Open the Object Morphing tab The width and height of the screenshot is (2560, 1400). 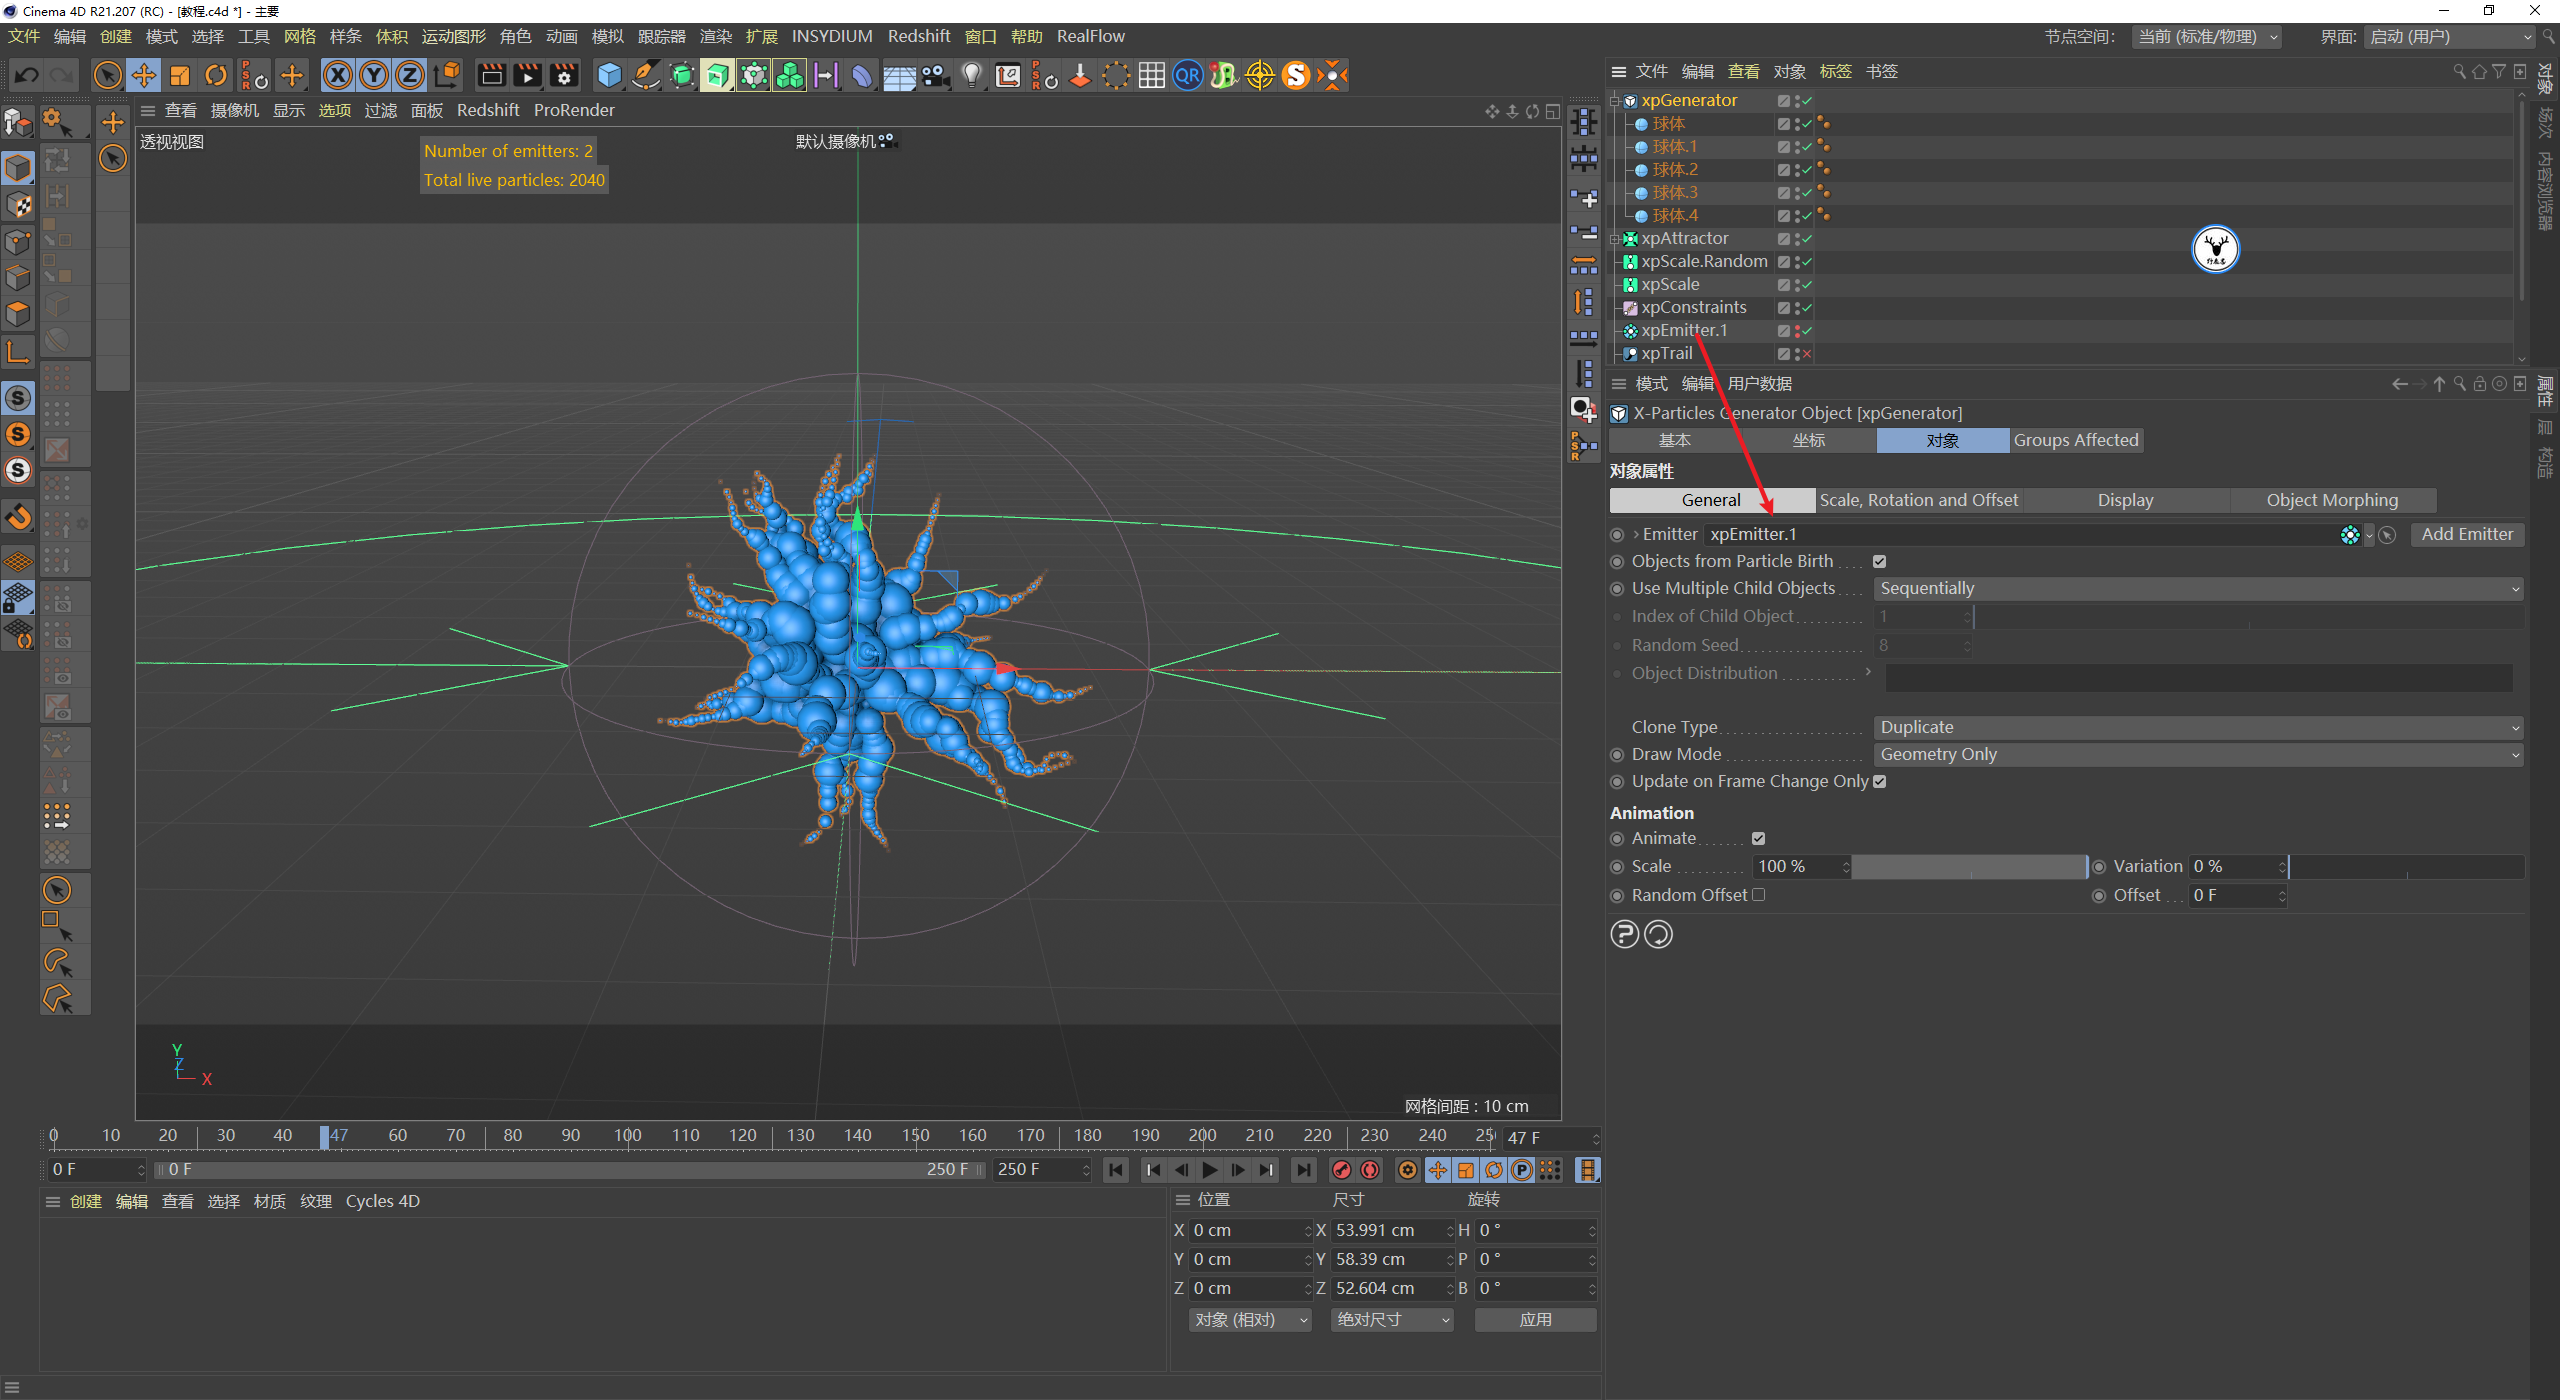click(x=2332, y=501)
